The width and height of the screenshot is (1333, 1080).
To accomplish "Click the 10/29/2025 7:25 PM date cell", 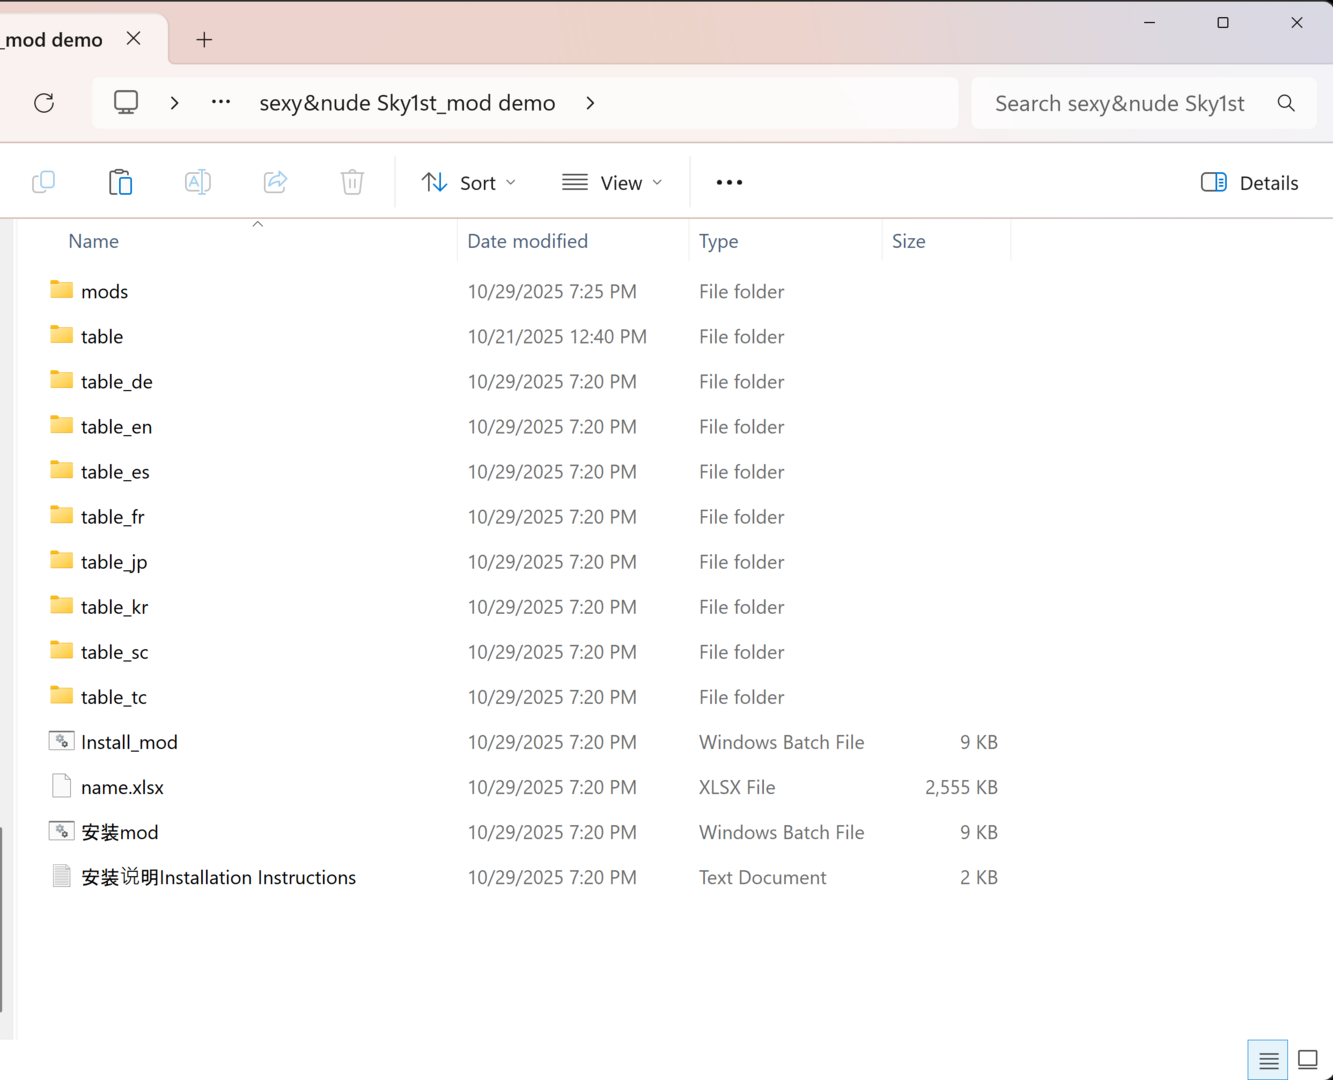I will (552, 291).
